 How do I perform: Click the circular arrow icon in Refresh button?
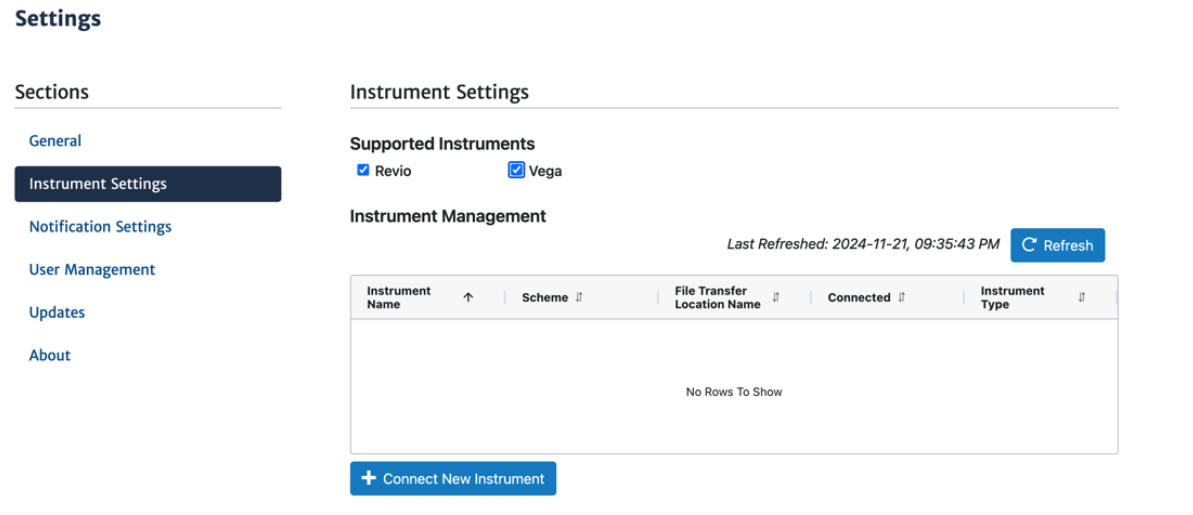1030,245
